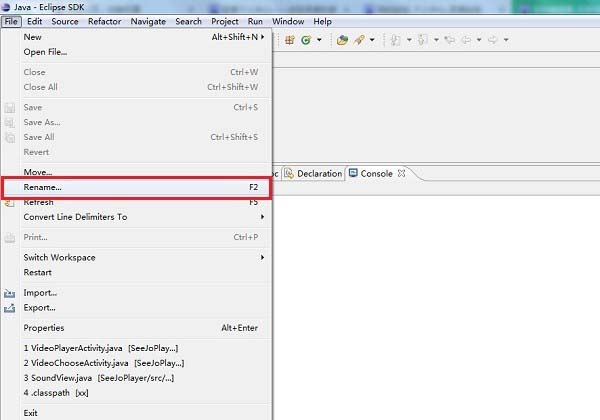The height and width of the screenshot is (420, 600).
Task: Select Export... from the File menu
Action: 137,308
